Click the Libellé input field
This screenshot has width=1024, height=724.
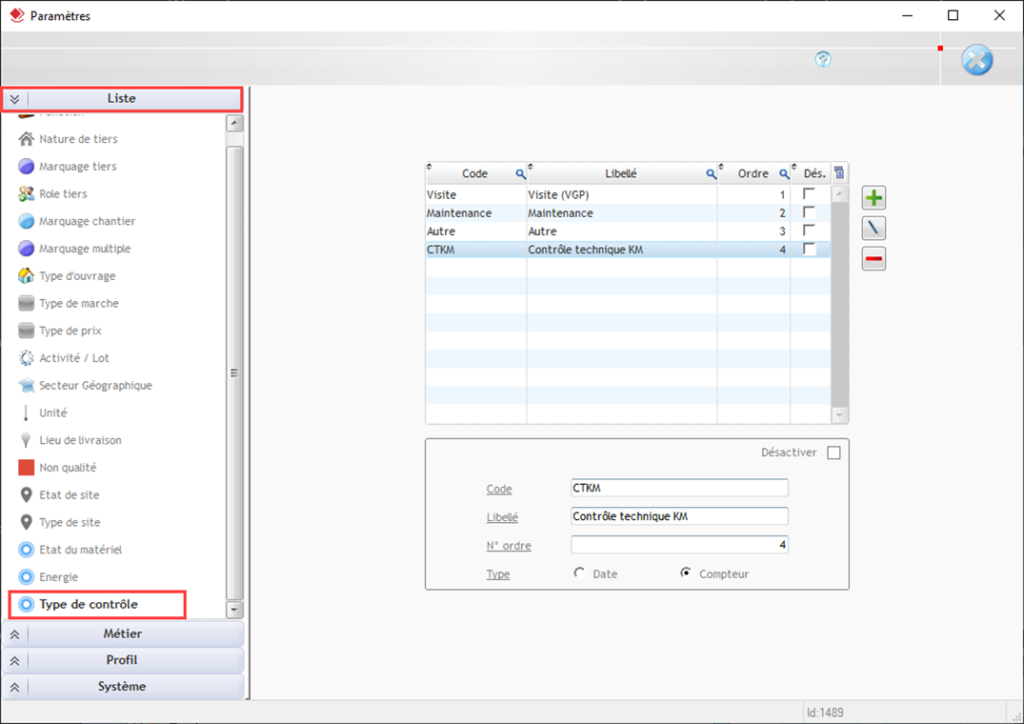coord(679,517)
